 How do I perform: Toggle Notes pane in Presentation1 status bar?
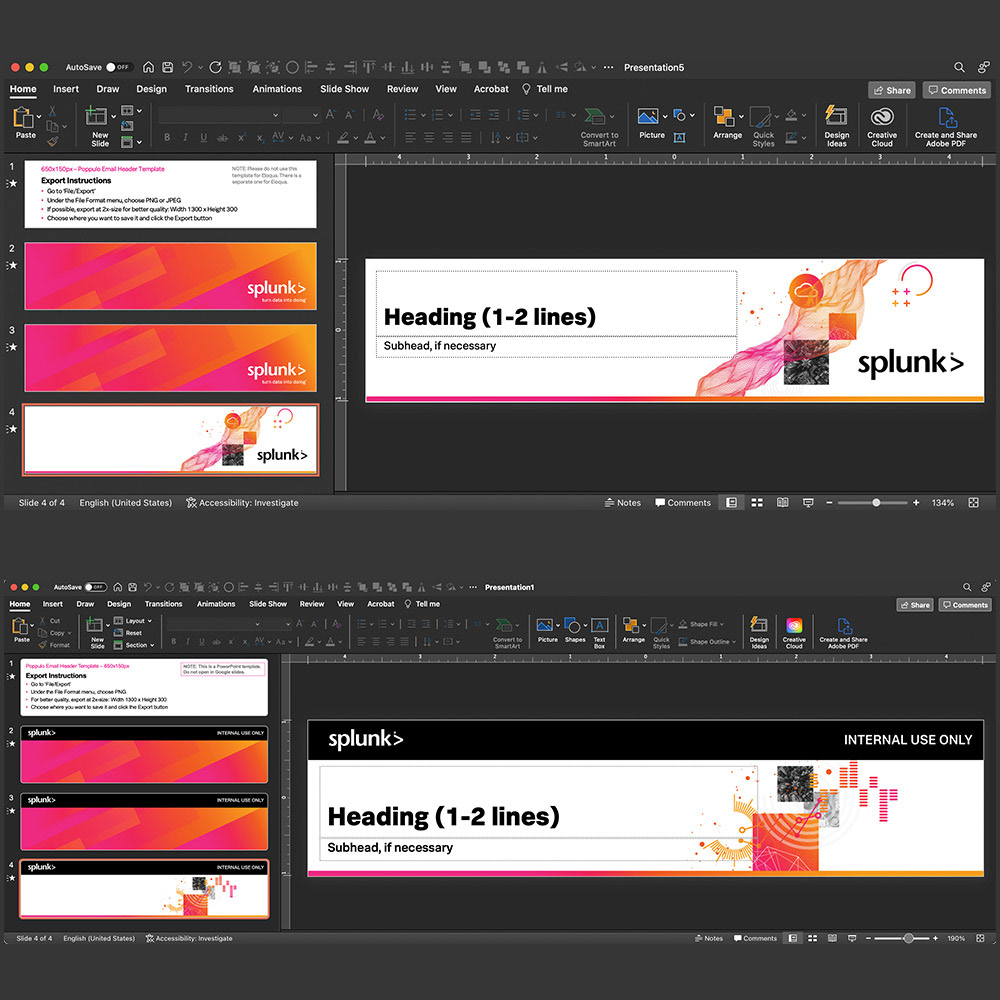[x=709, y=938]
